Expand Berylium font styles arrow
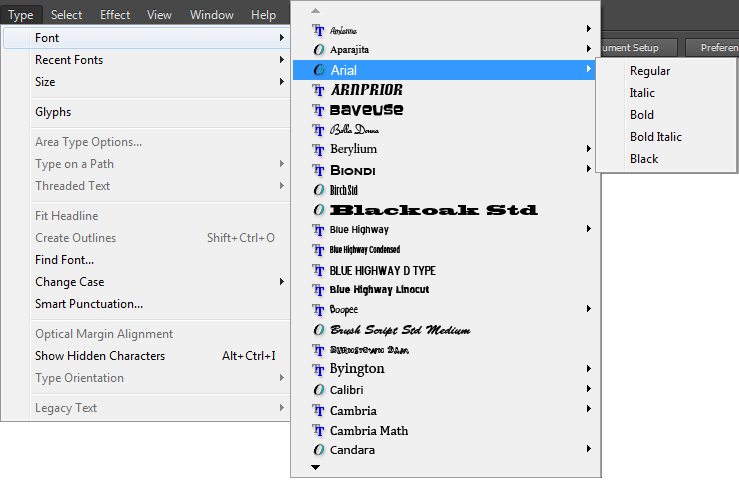Viewport: 739px width, 480px height. coord(589,149)
